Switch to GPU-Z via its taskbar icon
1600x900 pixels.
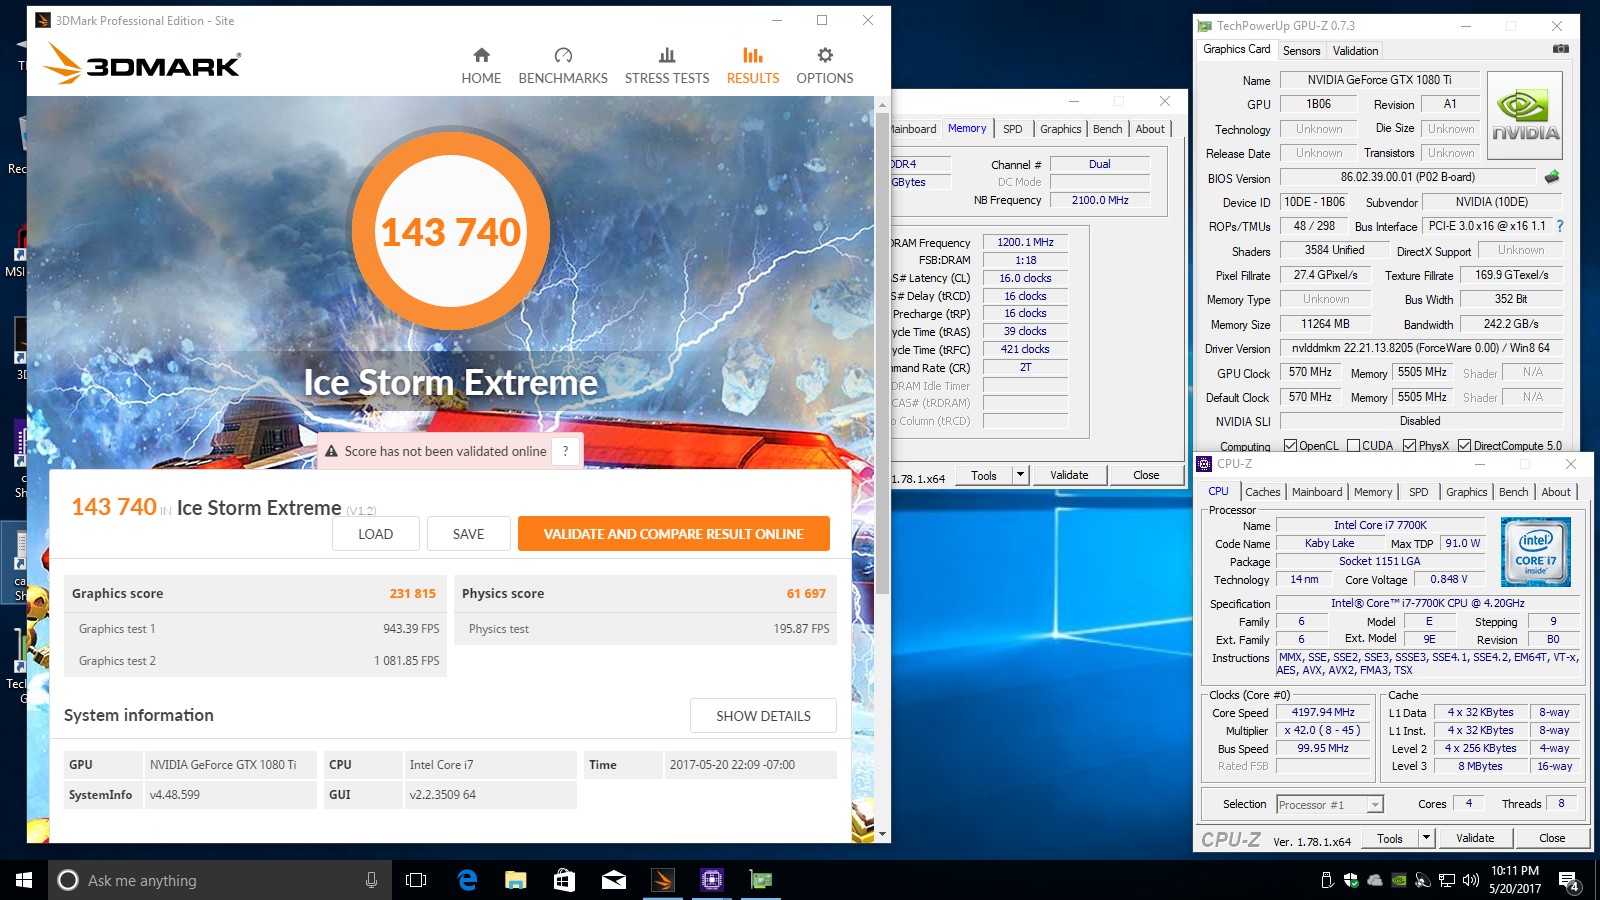click(761, 880)
